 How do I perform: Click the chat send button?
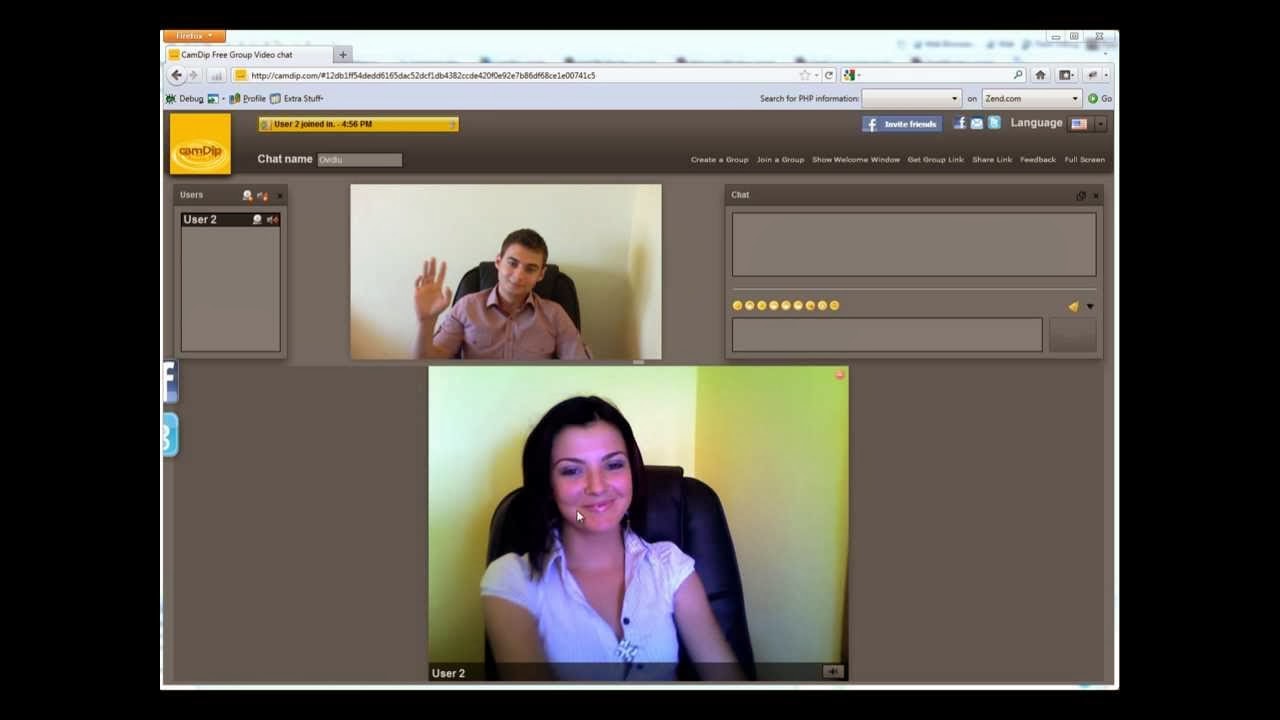pos(1072,335)
